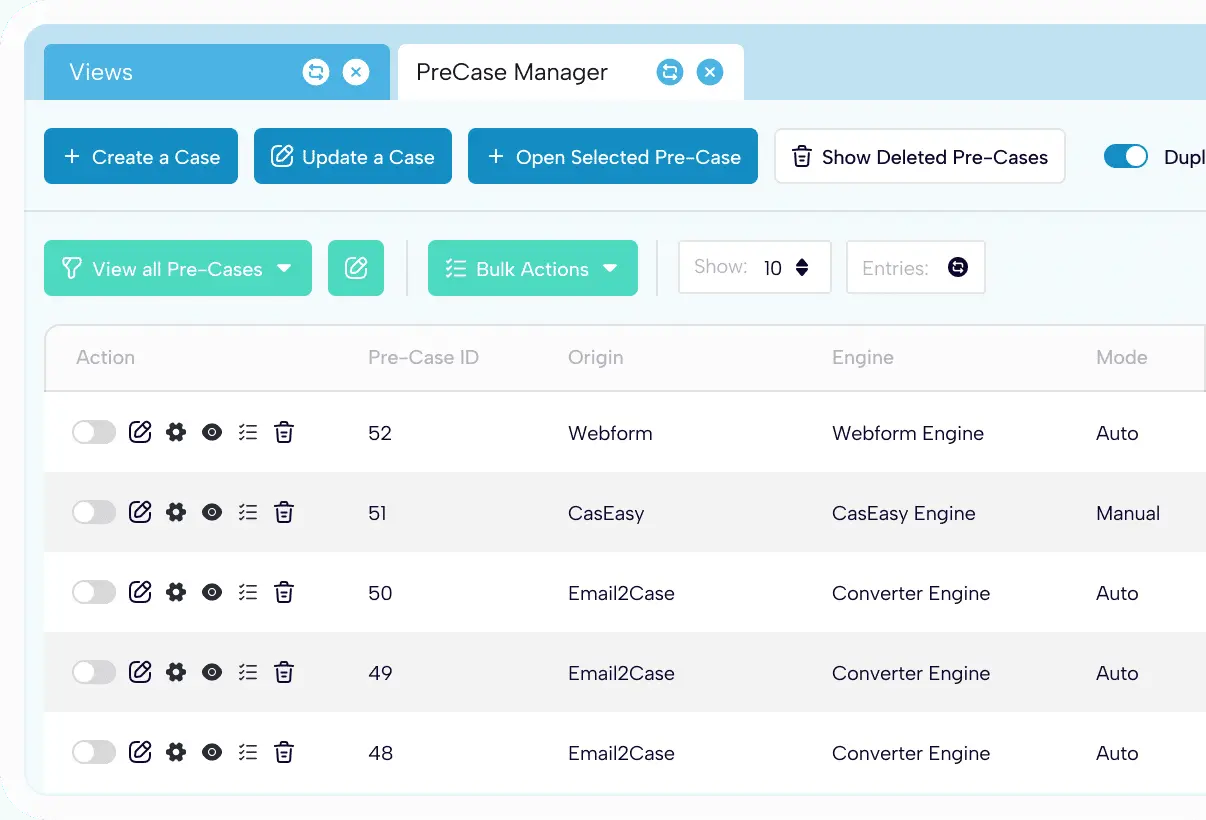Open settings gear for Pre-Case 49
Image resolution: width=1206 pixels, height=820 pixels.
pos(176,672)
